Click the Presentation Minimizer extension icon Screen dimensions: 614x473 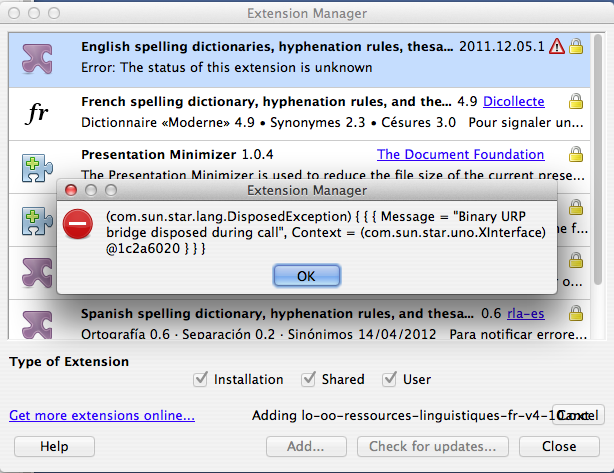[37, 166]
